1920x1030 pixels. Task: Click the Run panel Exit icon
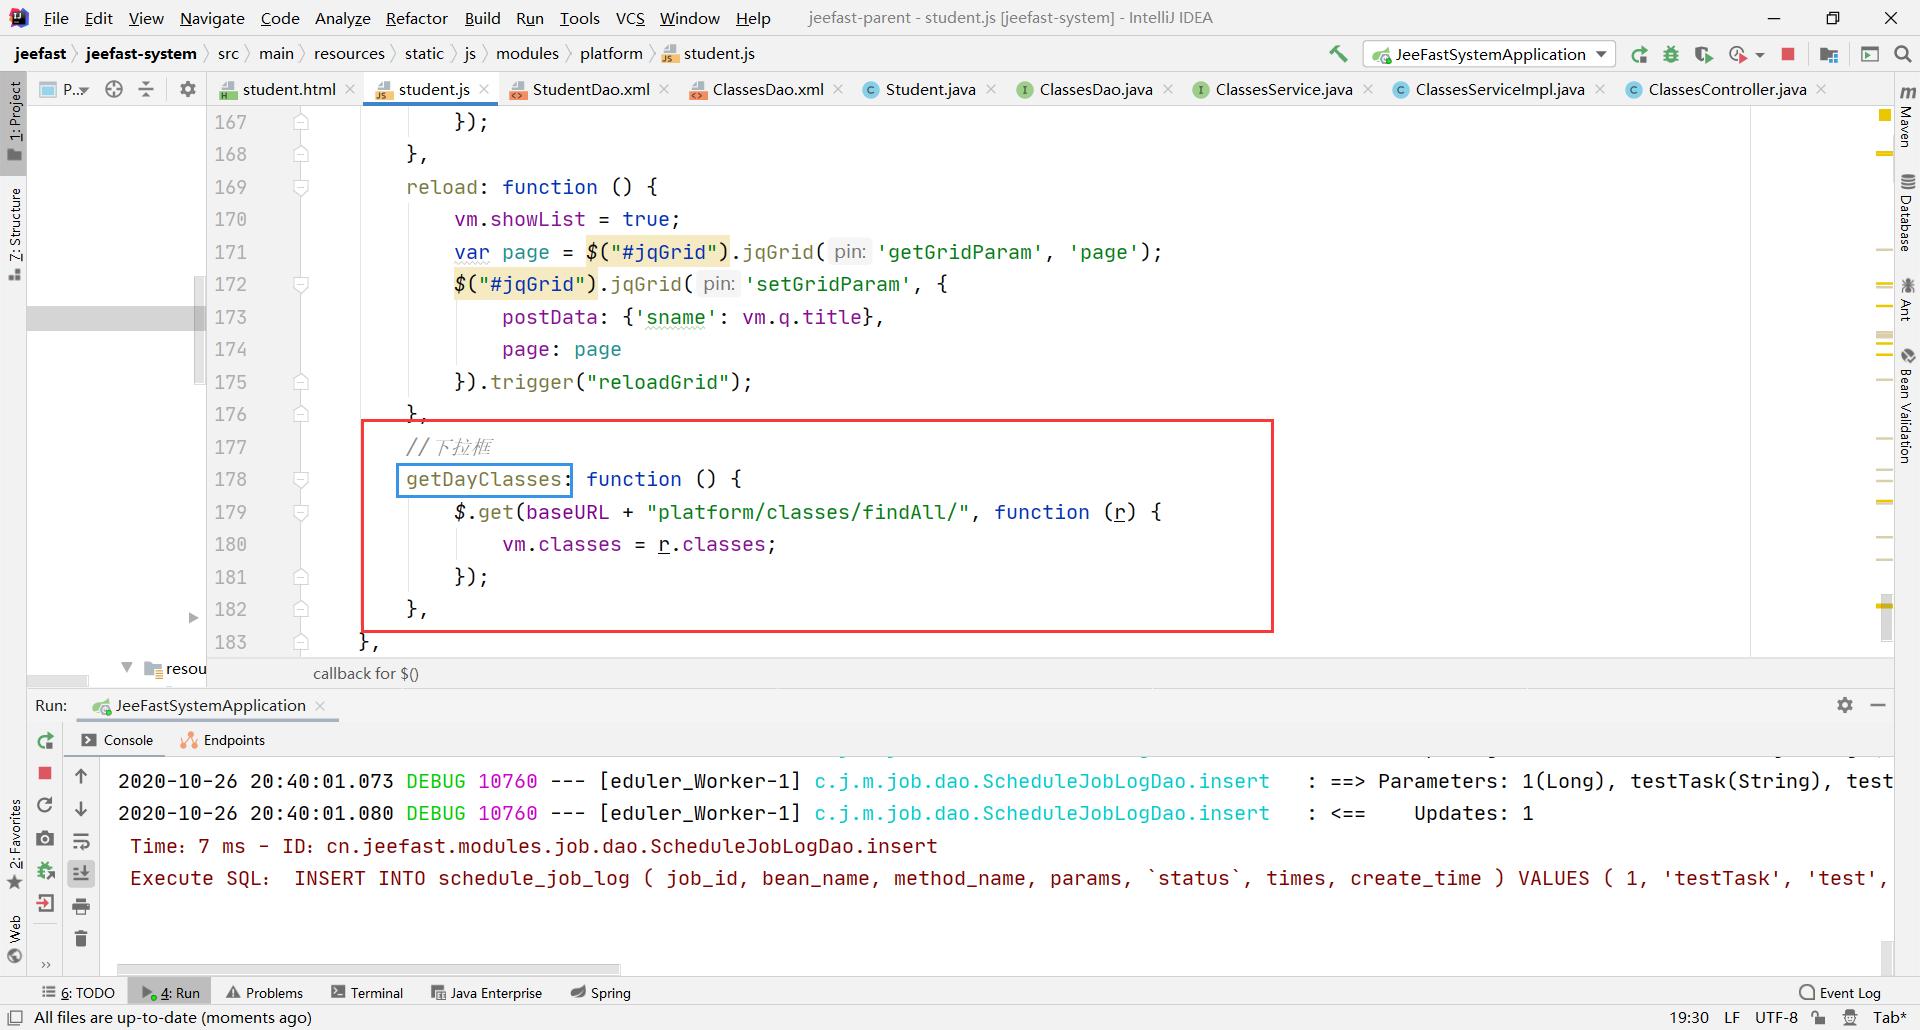[45, 904]
